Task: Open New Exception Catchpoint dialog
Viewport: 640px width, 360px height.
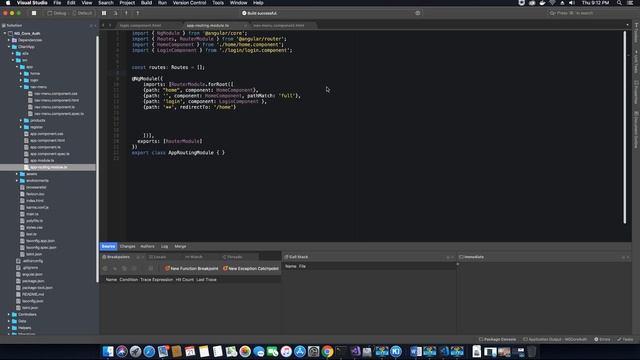Action: (251, 269)
